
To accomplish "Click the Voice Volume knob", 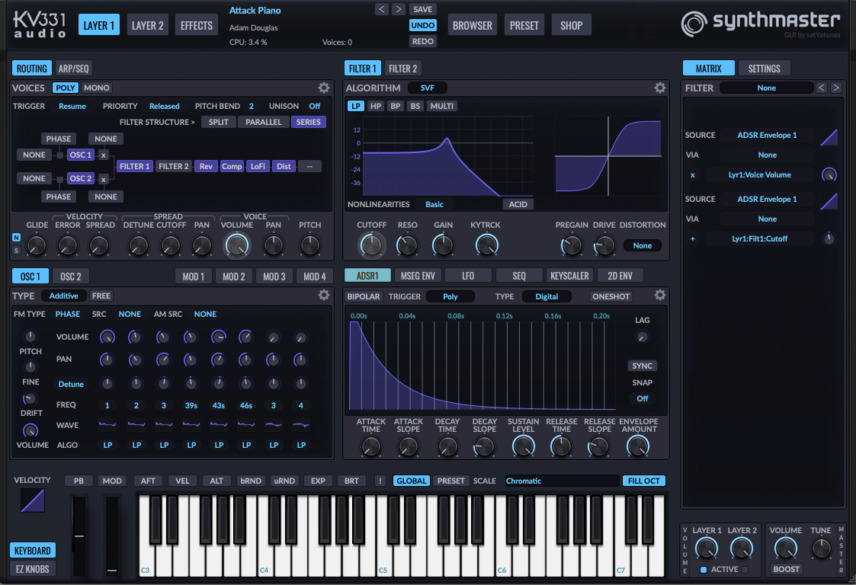I will tap(237, 246).
